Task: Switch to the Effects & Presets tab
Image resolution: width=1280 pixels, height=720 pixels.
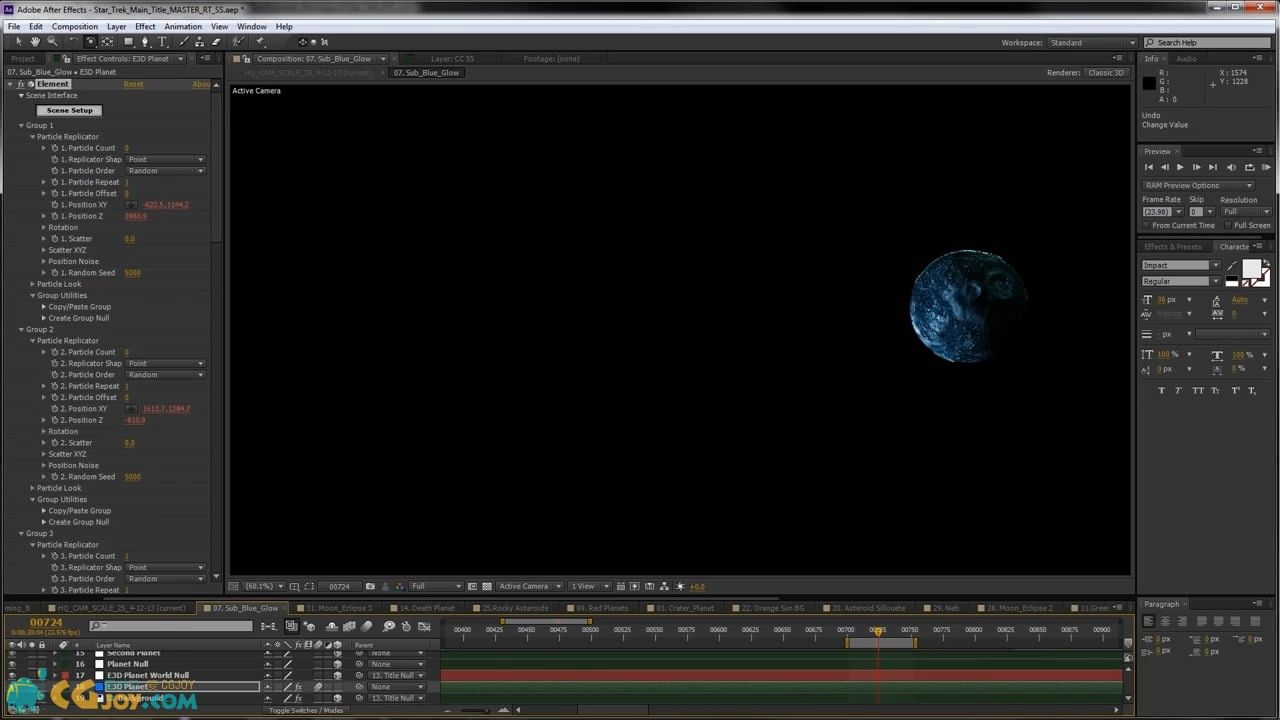Action: click(1174, 246)
